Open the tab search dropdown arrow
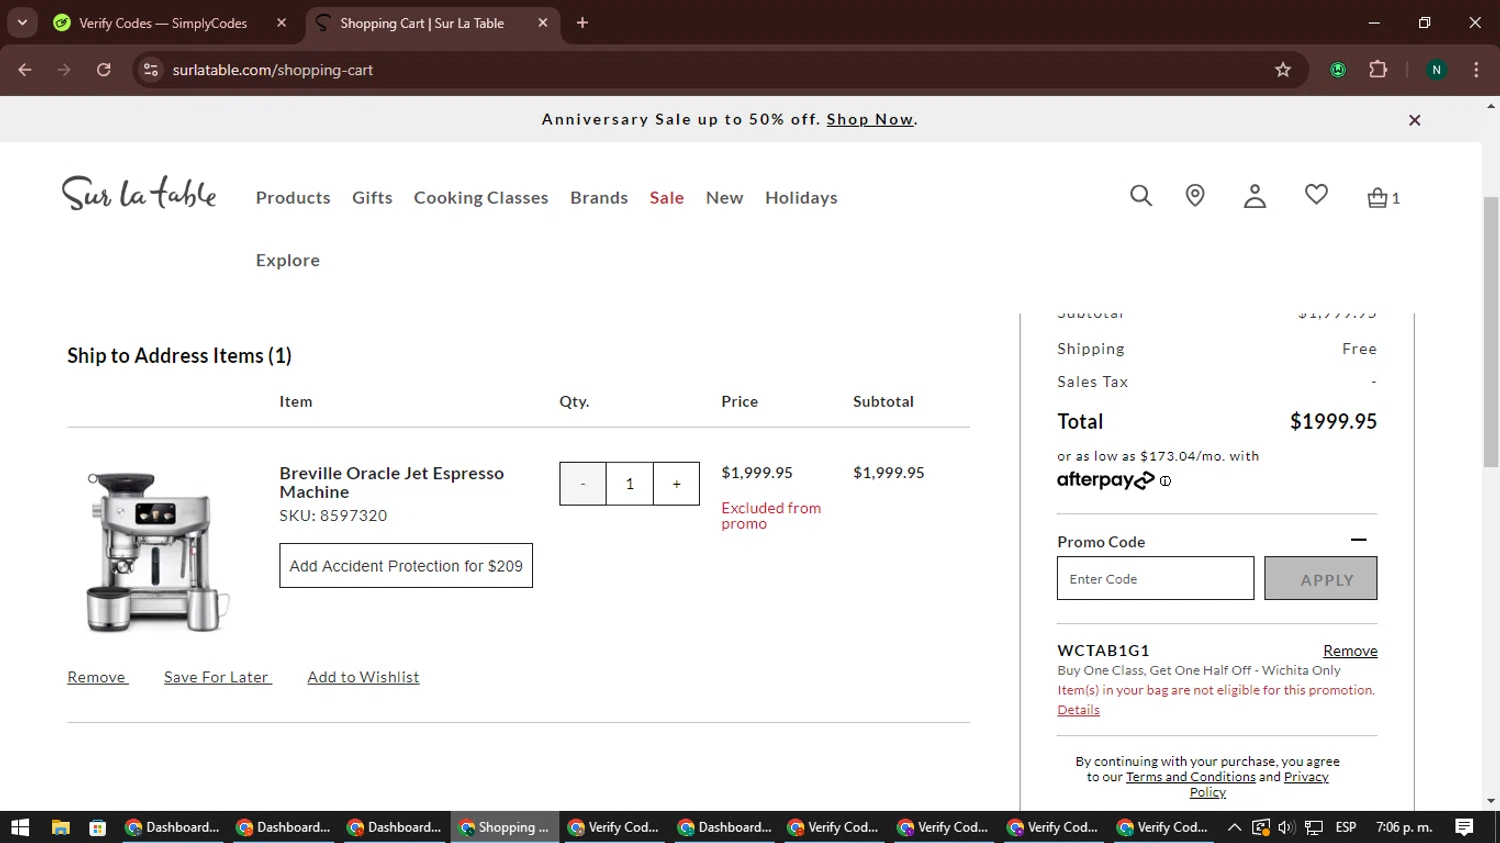The height and width of the screenshot is (843, 1500). 22,23
